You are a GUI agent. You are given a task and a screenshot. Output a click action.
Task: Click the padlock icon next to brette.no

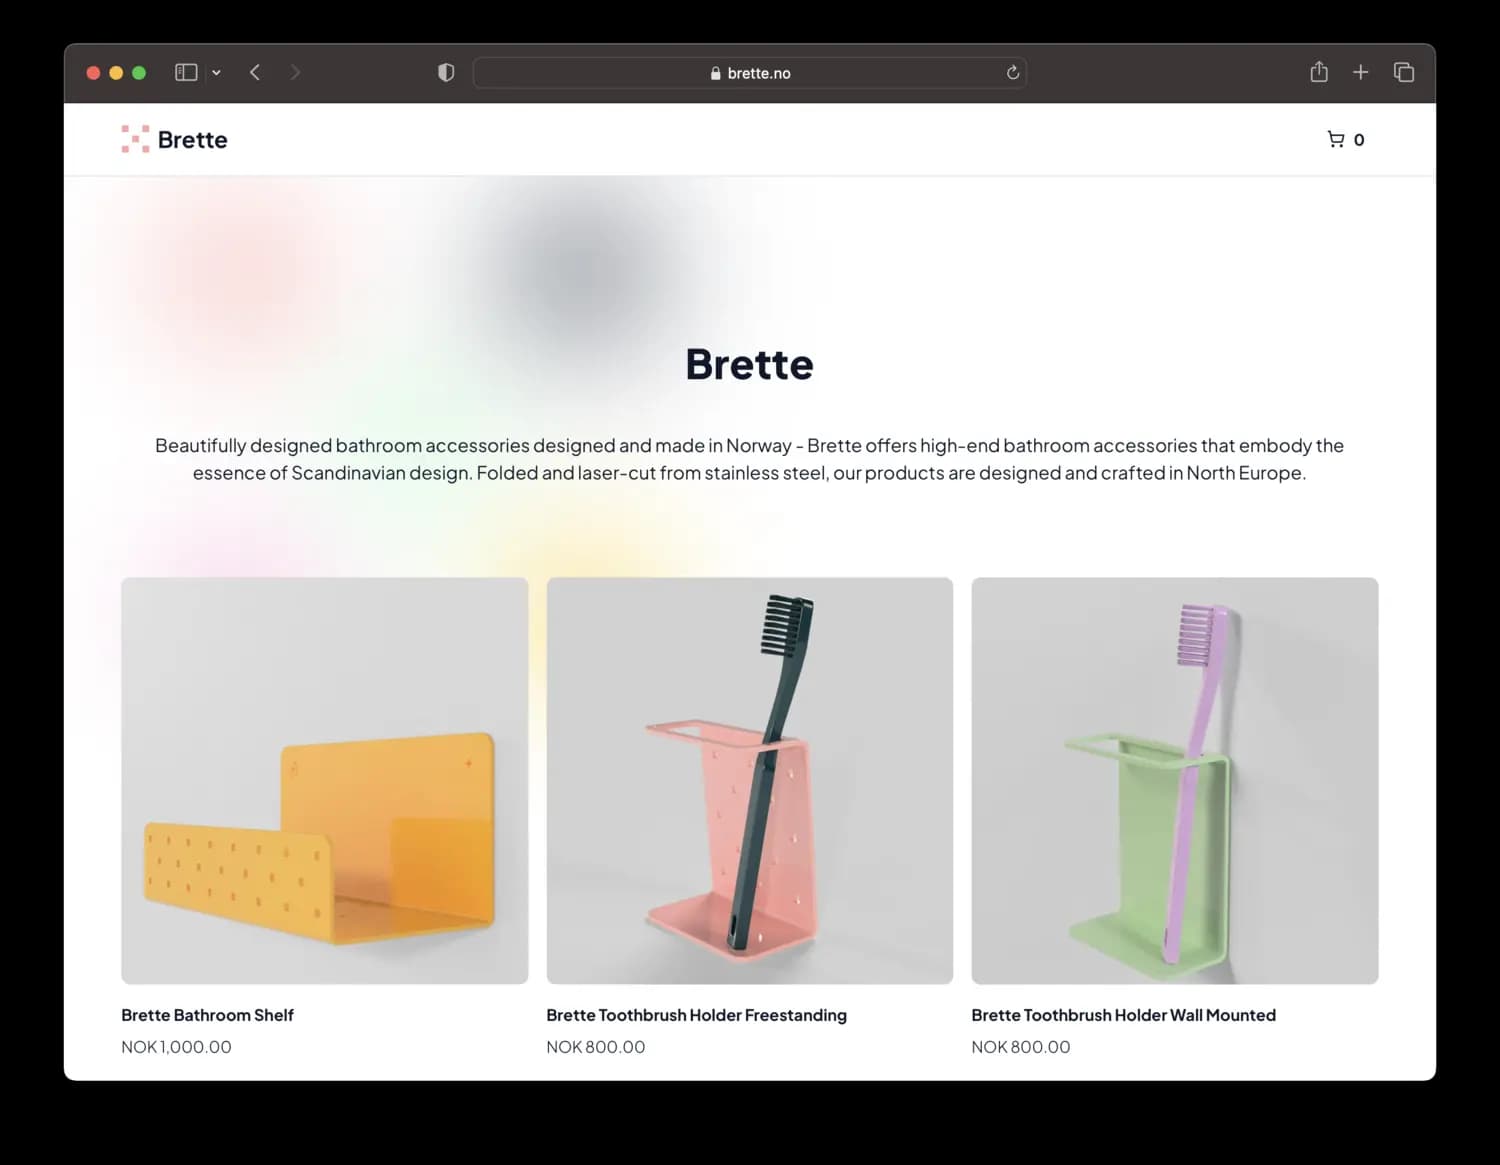coord(714,72)
